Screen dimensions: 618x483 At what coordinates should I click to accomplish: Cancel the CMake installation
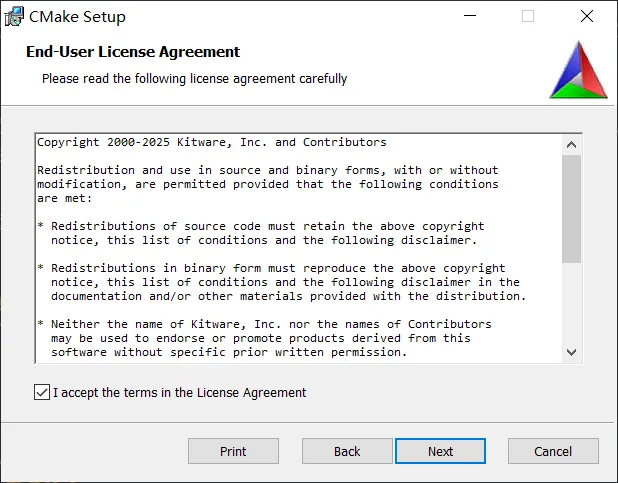coord(553,451)
